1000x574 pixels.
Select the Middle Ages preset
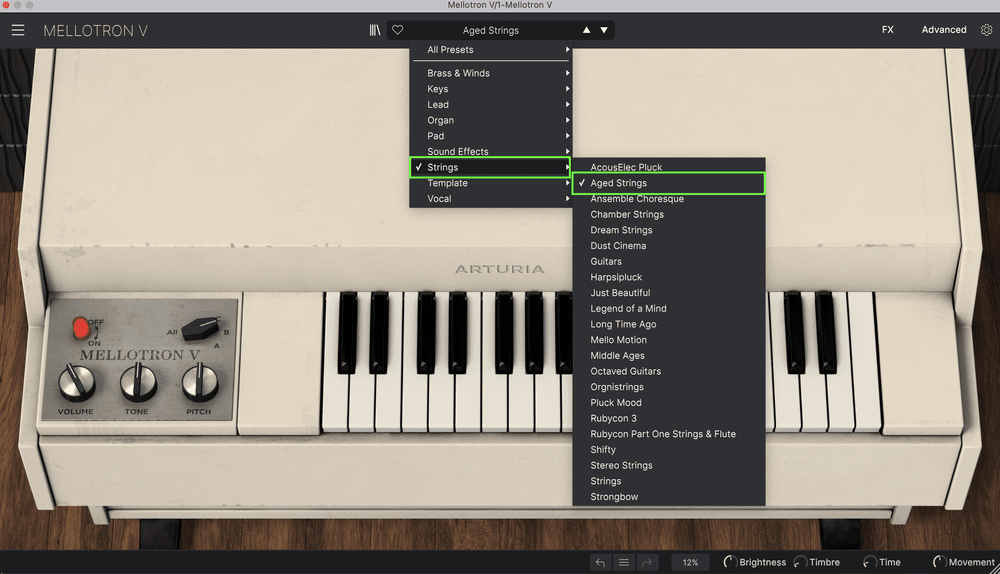pyautogui.click(x=668, y=355)
